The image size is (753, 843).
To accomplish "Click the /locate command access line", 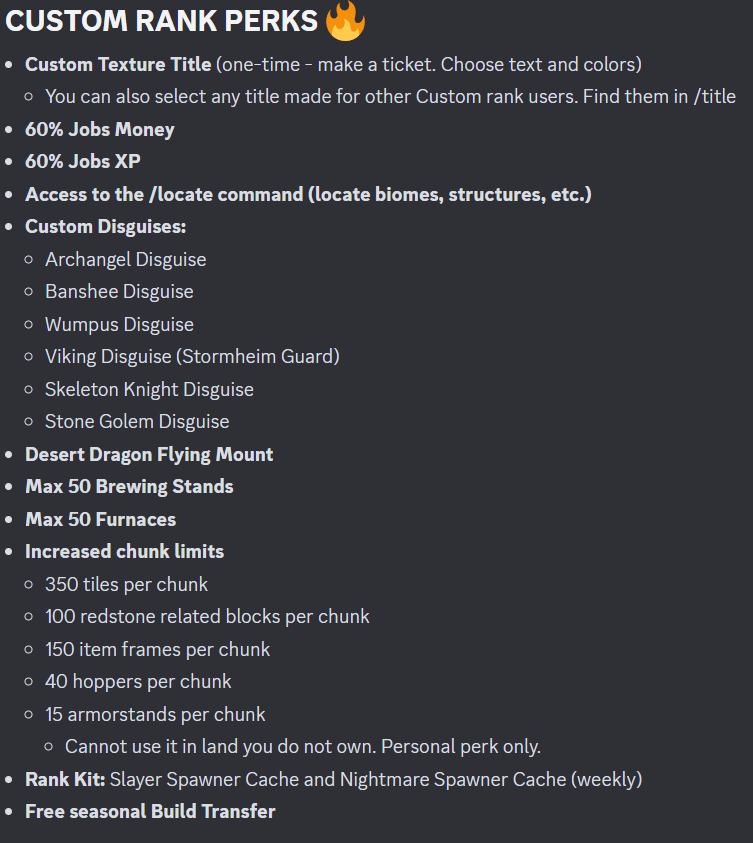I will pyautogui.click(x=309, y=194).
